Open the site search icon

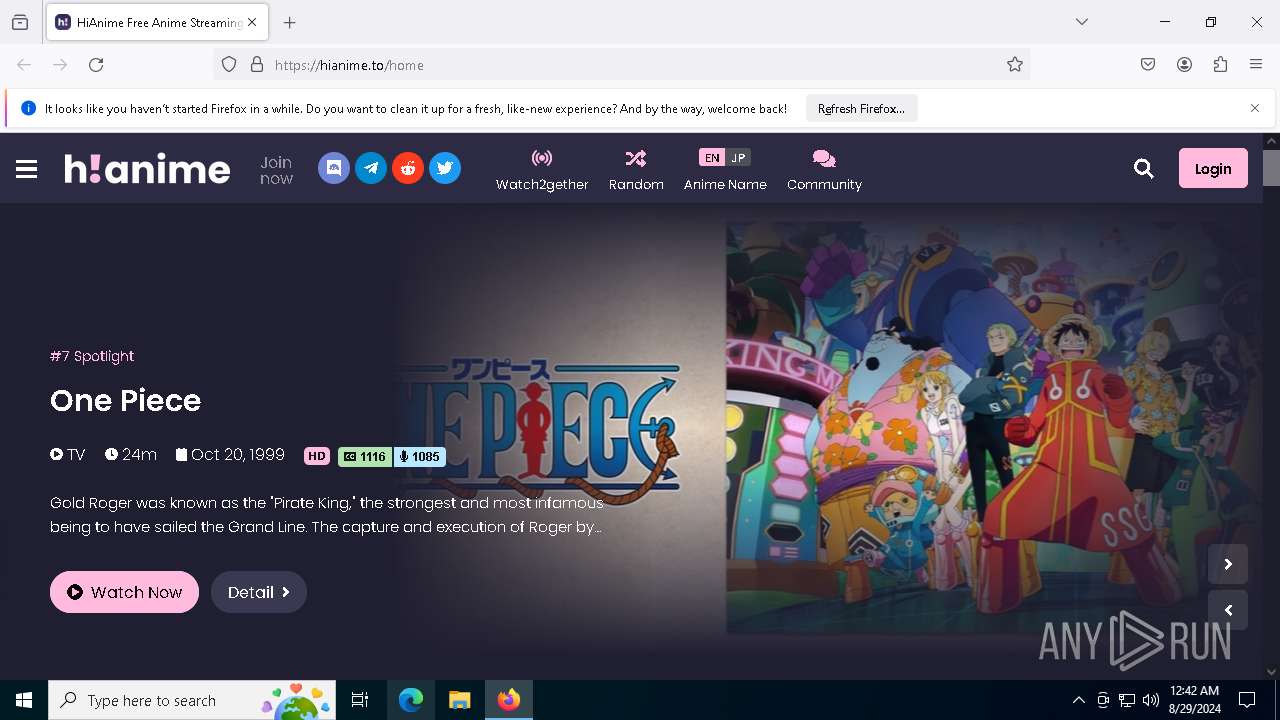(1144, 169)
